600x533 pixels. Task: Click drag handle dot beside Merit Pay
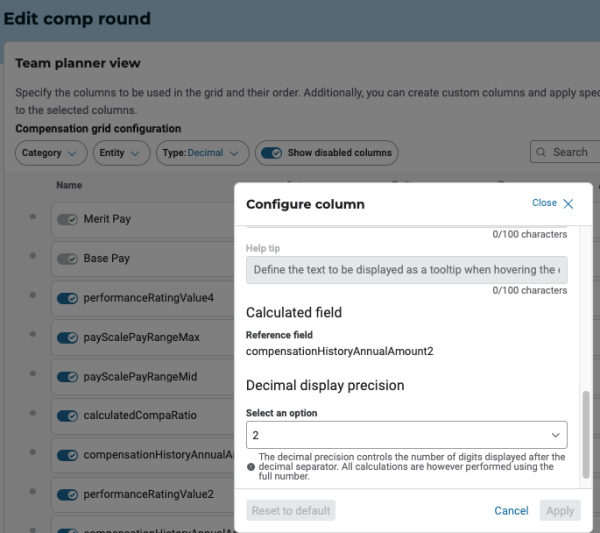click(x=33, y=218)
